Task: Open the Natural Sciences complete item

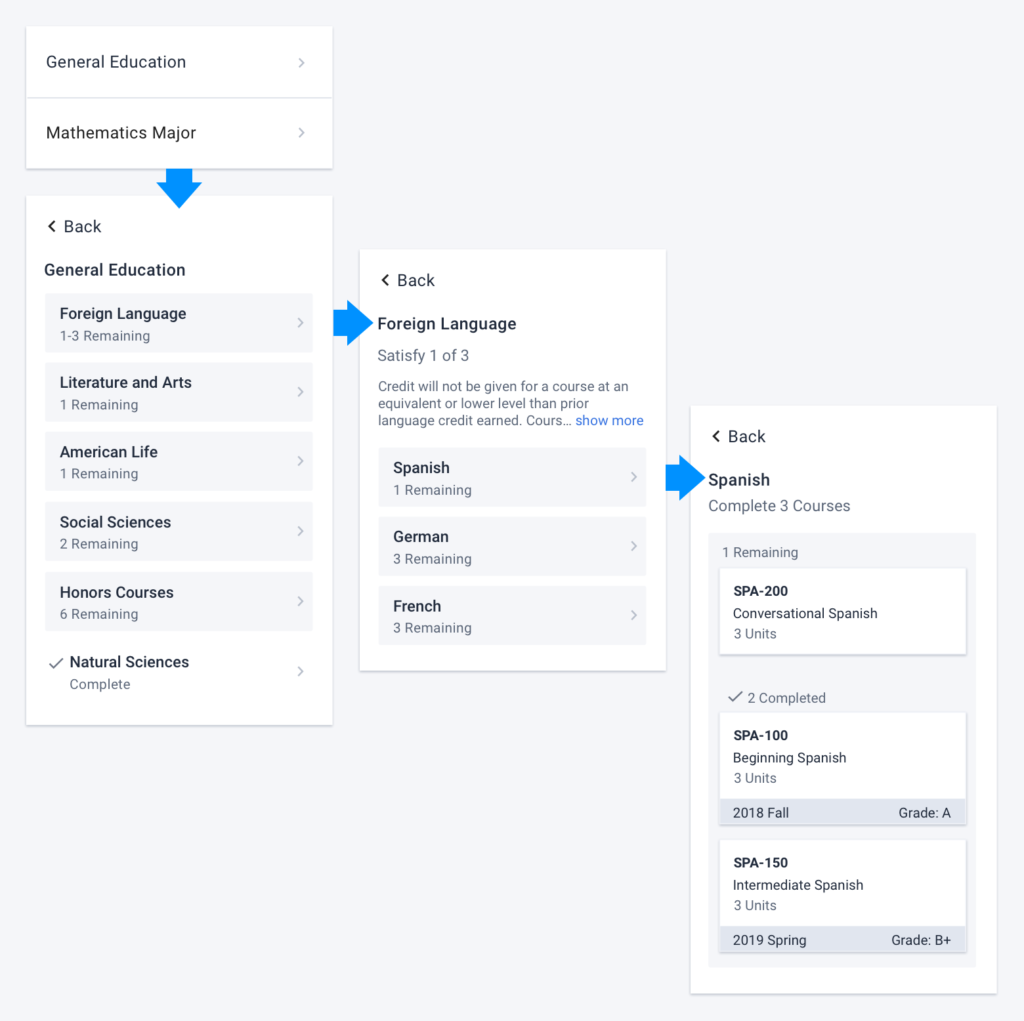Action: click(x=179, y=672)
